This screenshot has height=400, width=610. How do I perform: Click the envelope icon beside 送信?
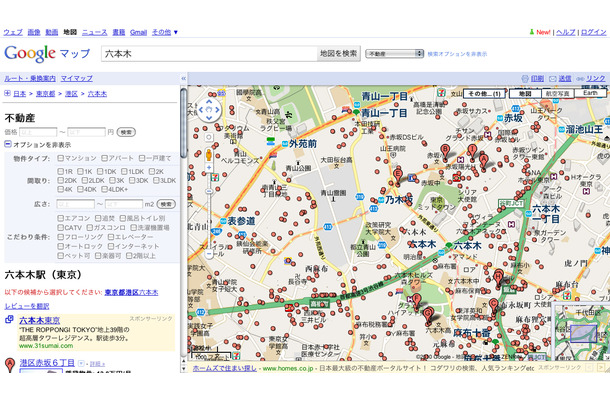pyautogui.click(x=552, y=79)
